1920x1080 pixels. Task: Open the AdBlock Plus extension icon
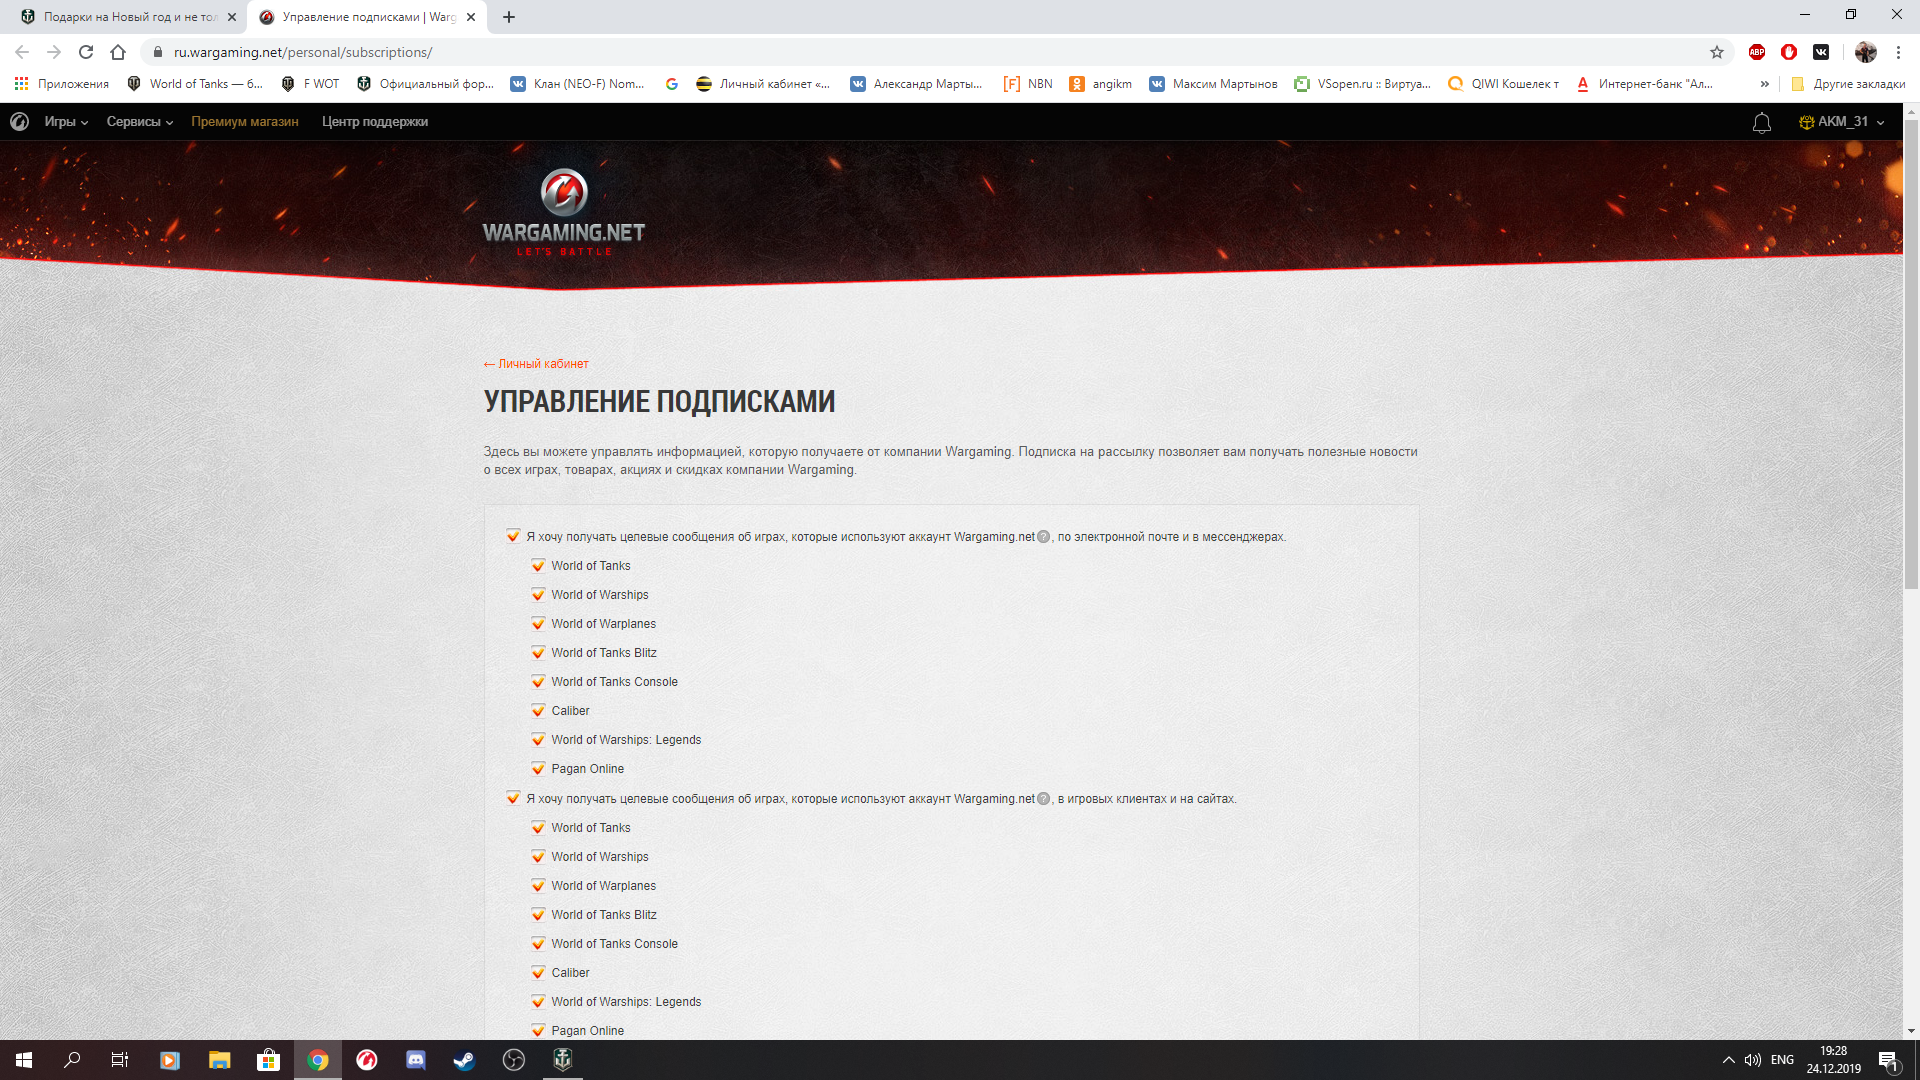1757,52
